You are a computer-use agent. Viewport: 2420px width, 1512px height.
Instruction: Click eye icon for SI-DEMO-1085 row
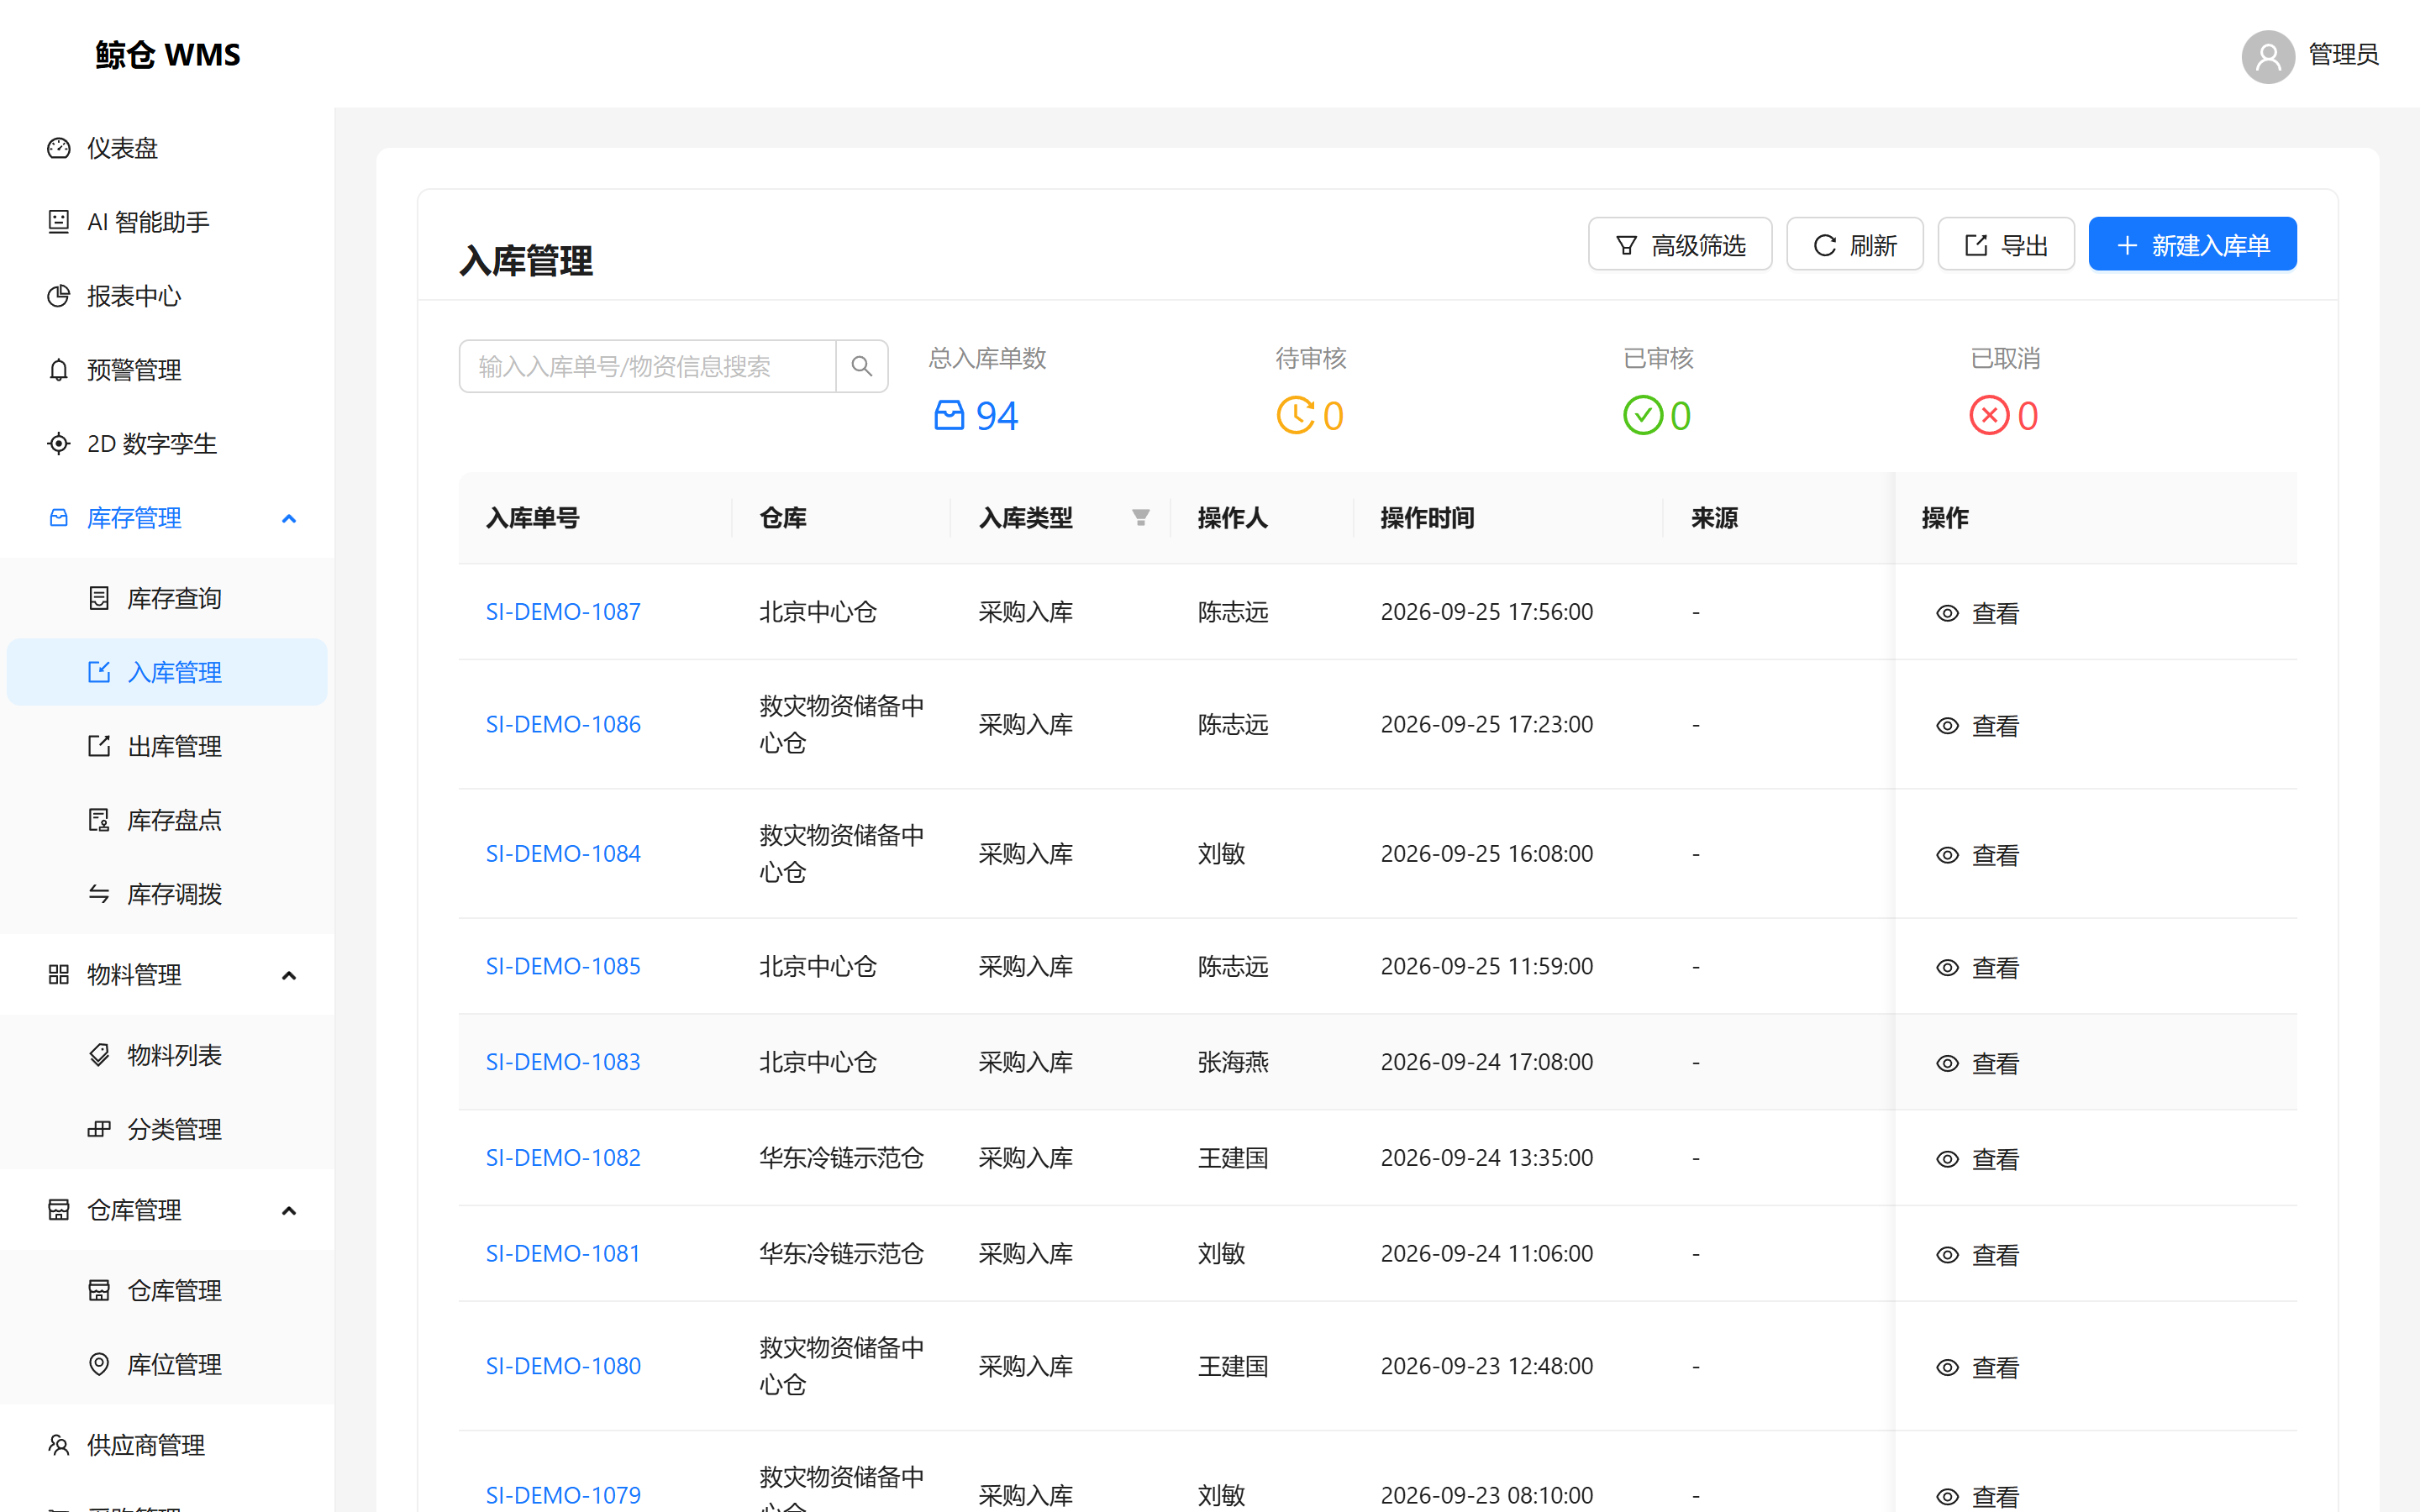[x=1946, y=968]
